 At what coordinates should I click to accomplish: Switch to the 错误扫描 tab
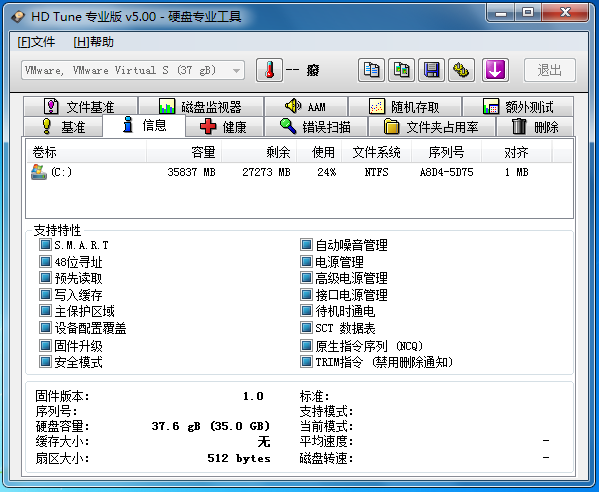point(316,126)
